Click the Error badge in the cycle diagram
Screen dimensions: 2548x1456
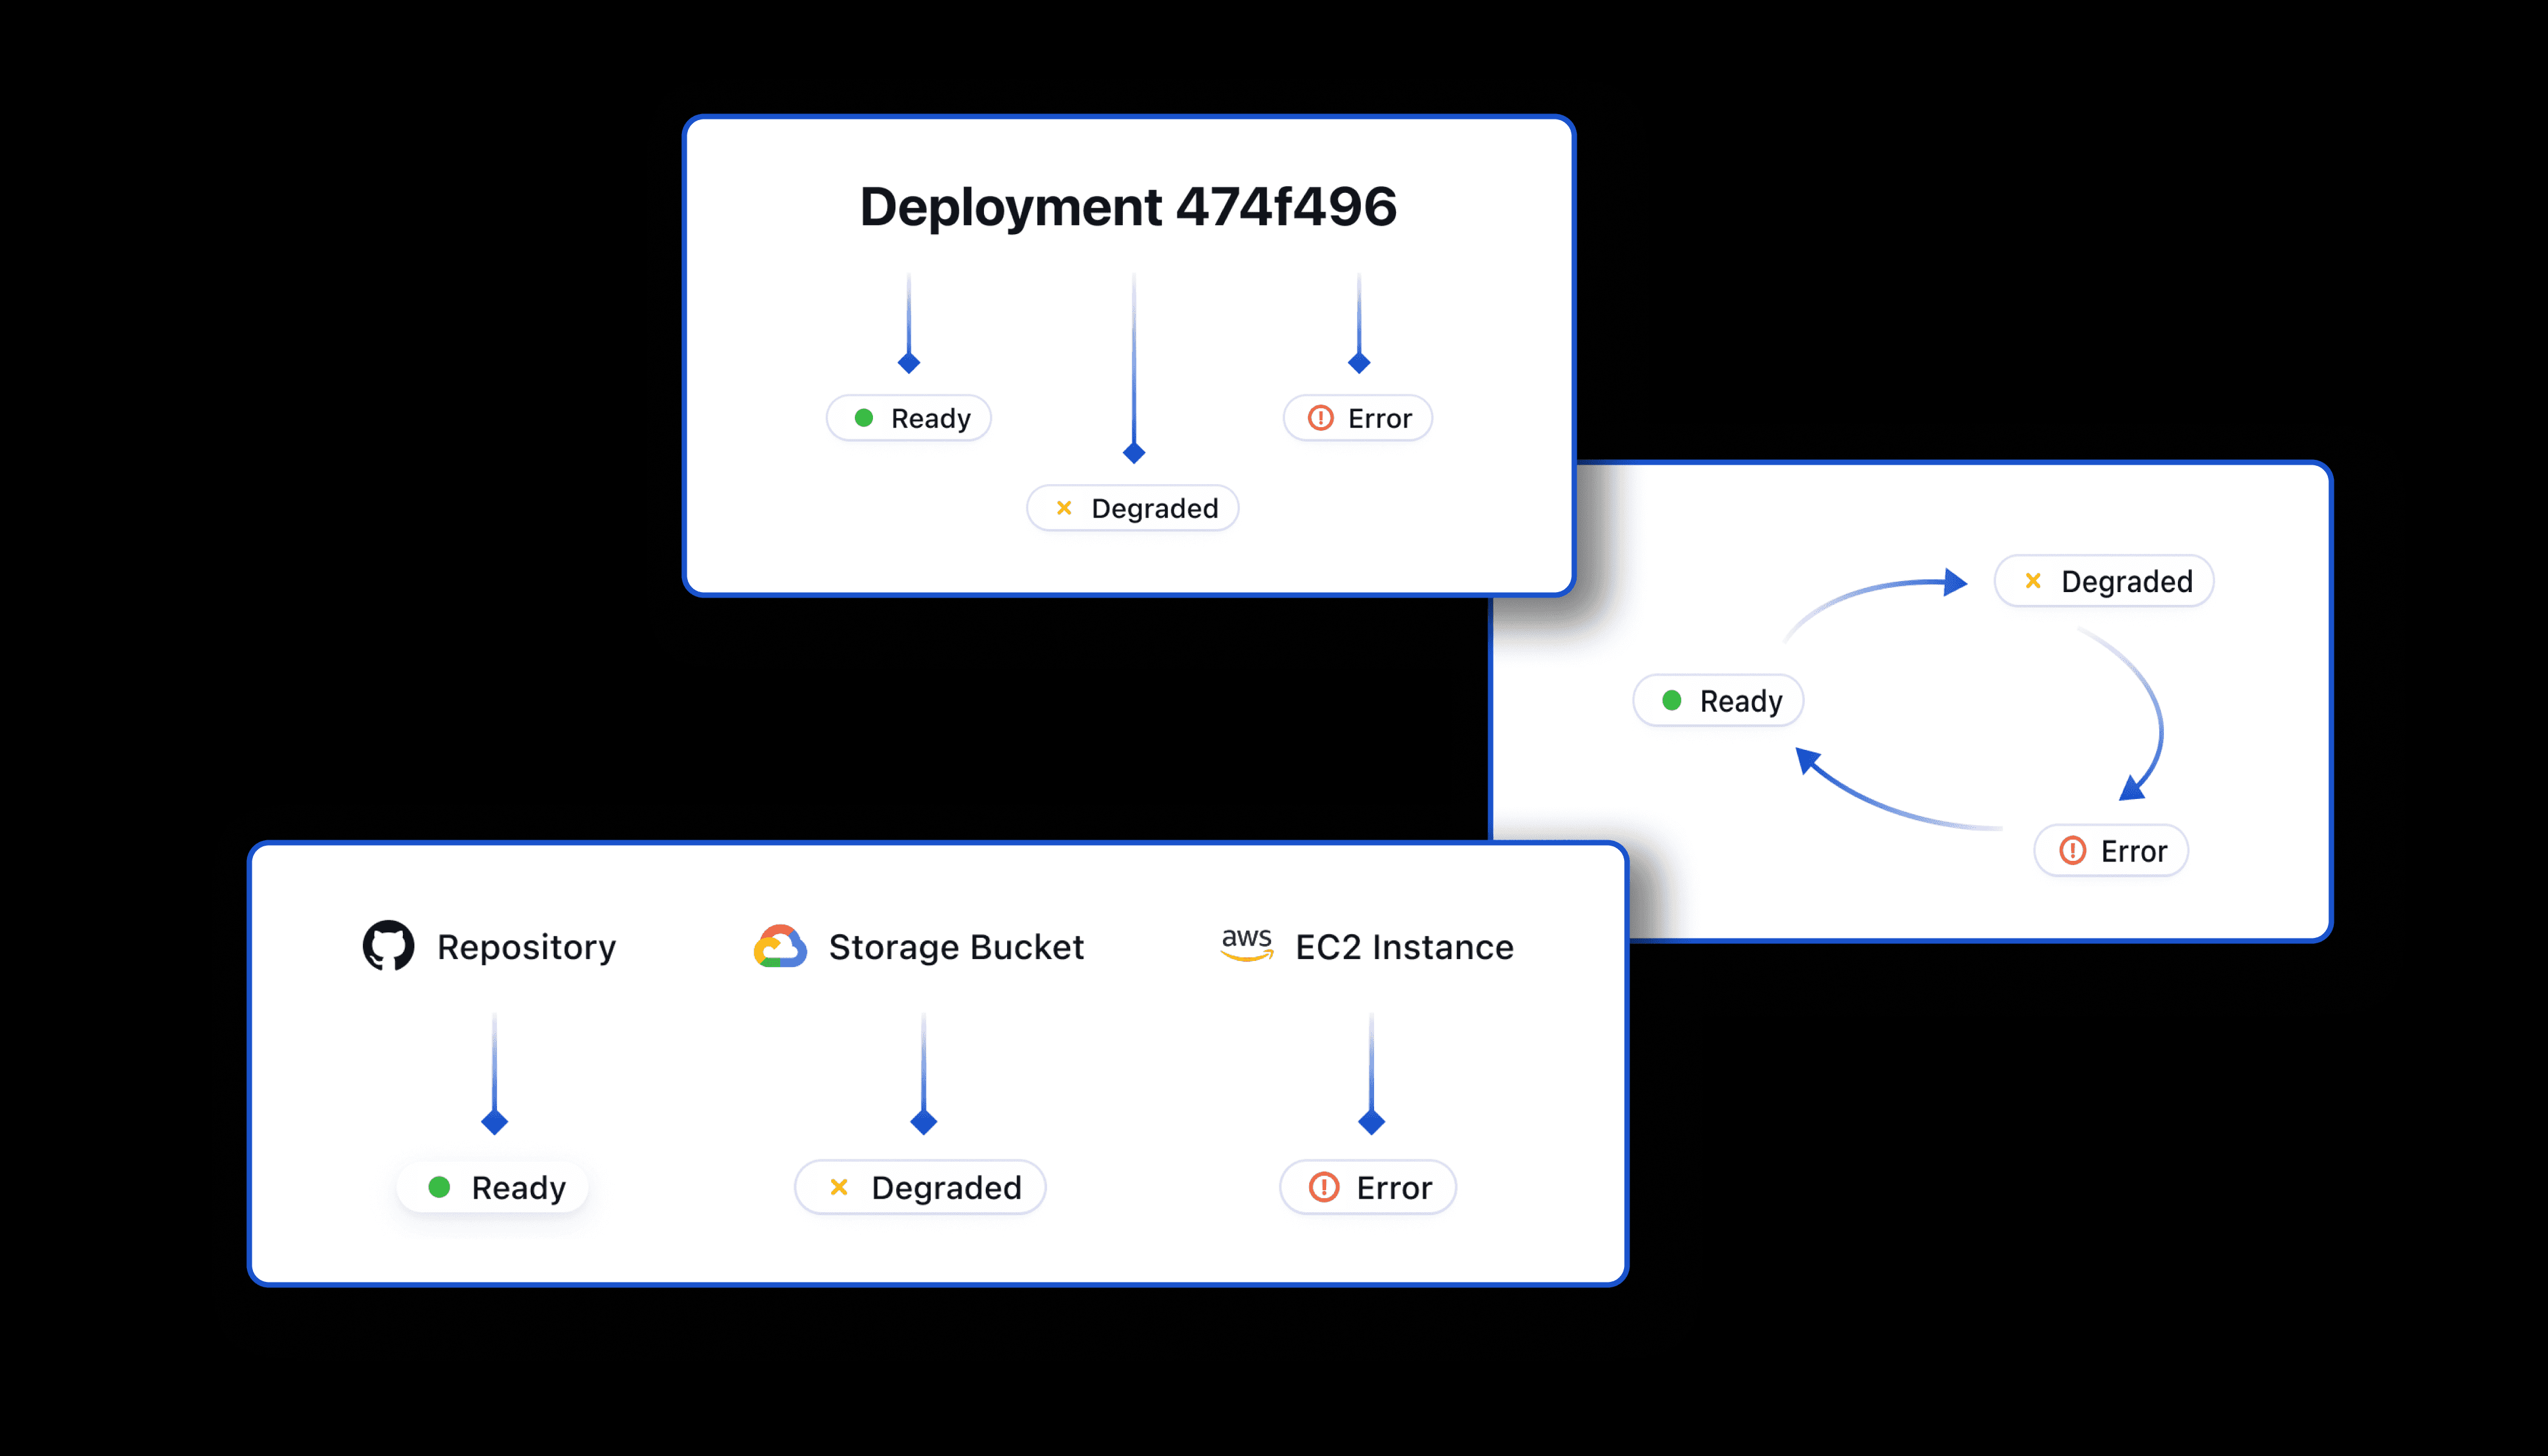pos(2111,851)
